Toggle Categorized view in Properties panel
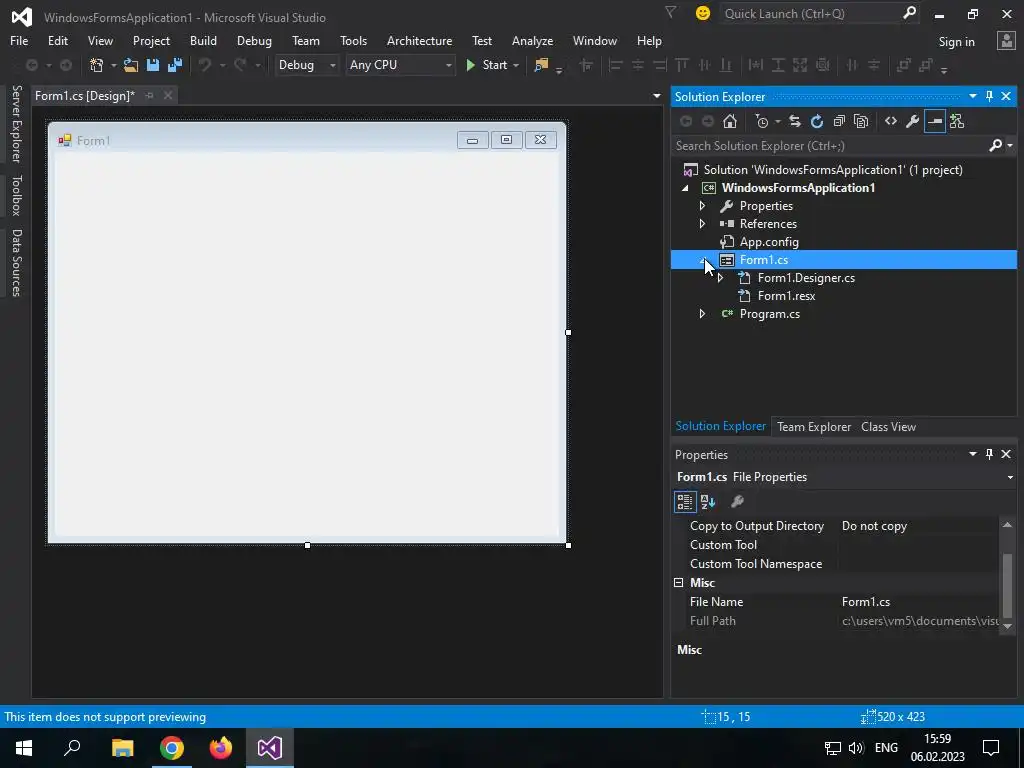 (684, 502)
